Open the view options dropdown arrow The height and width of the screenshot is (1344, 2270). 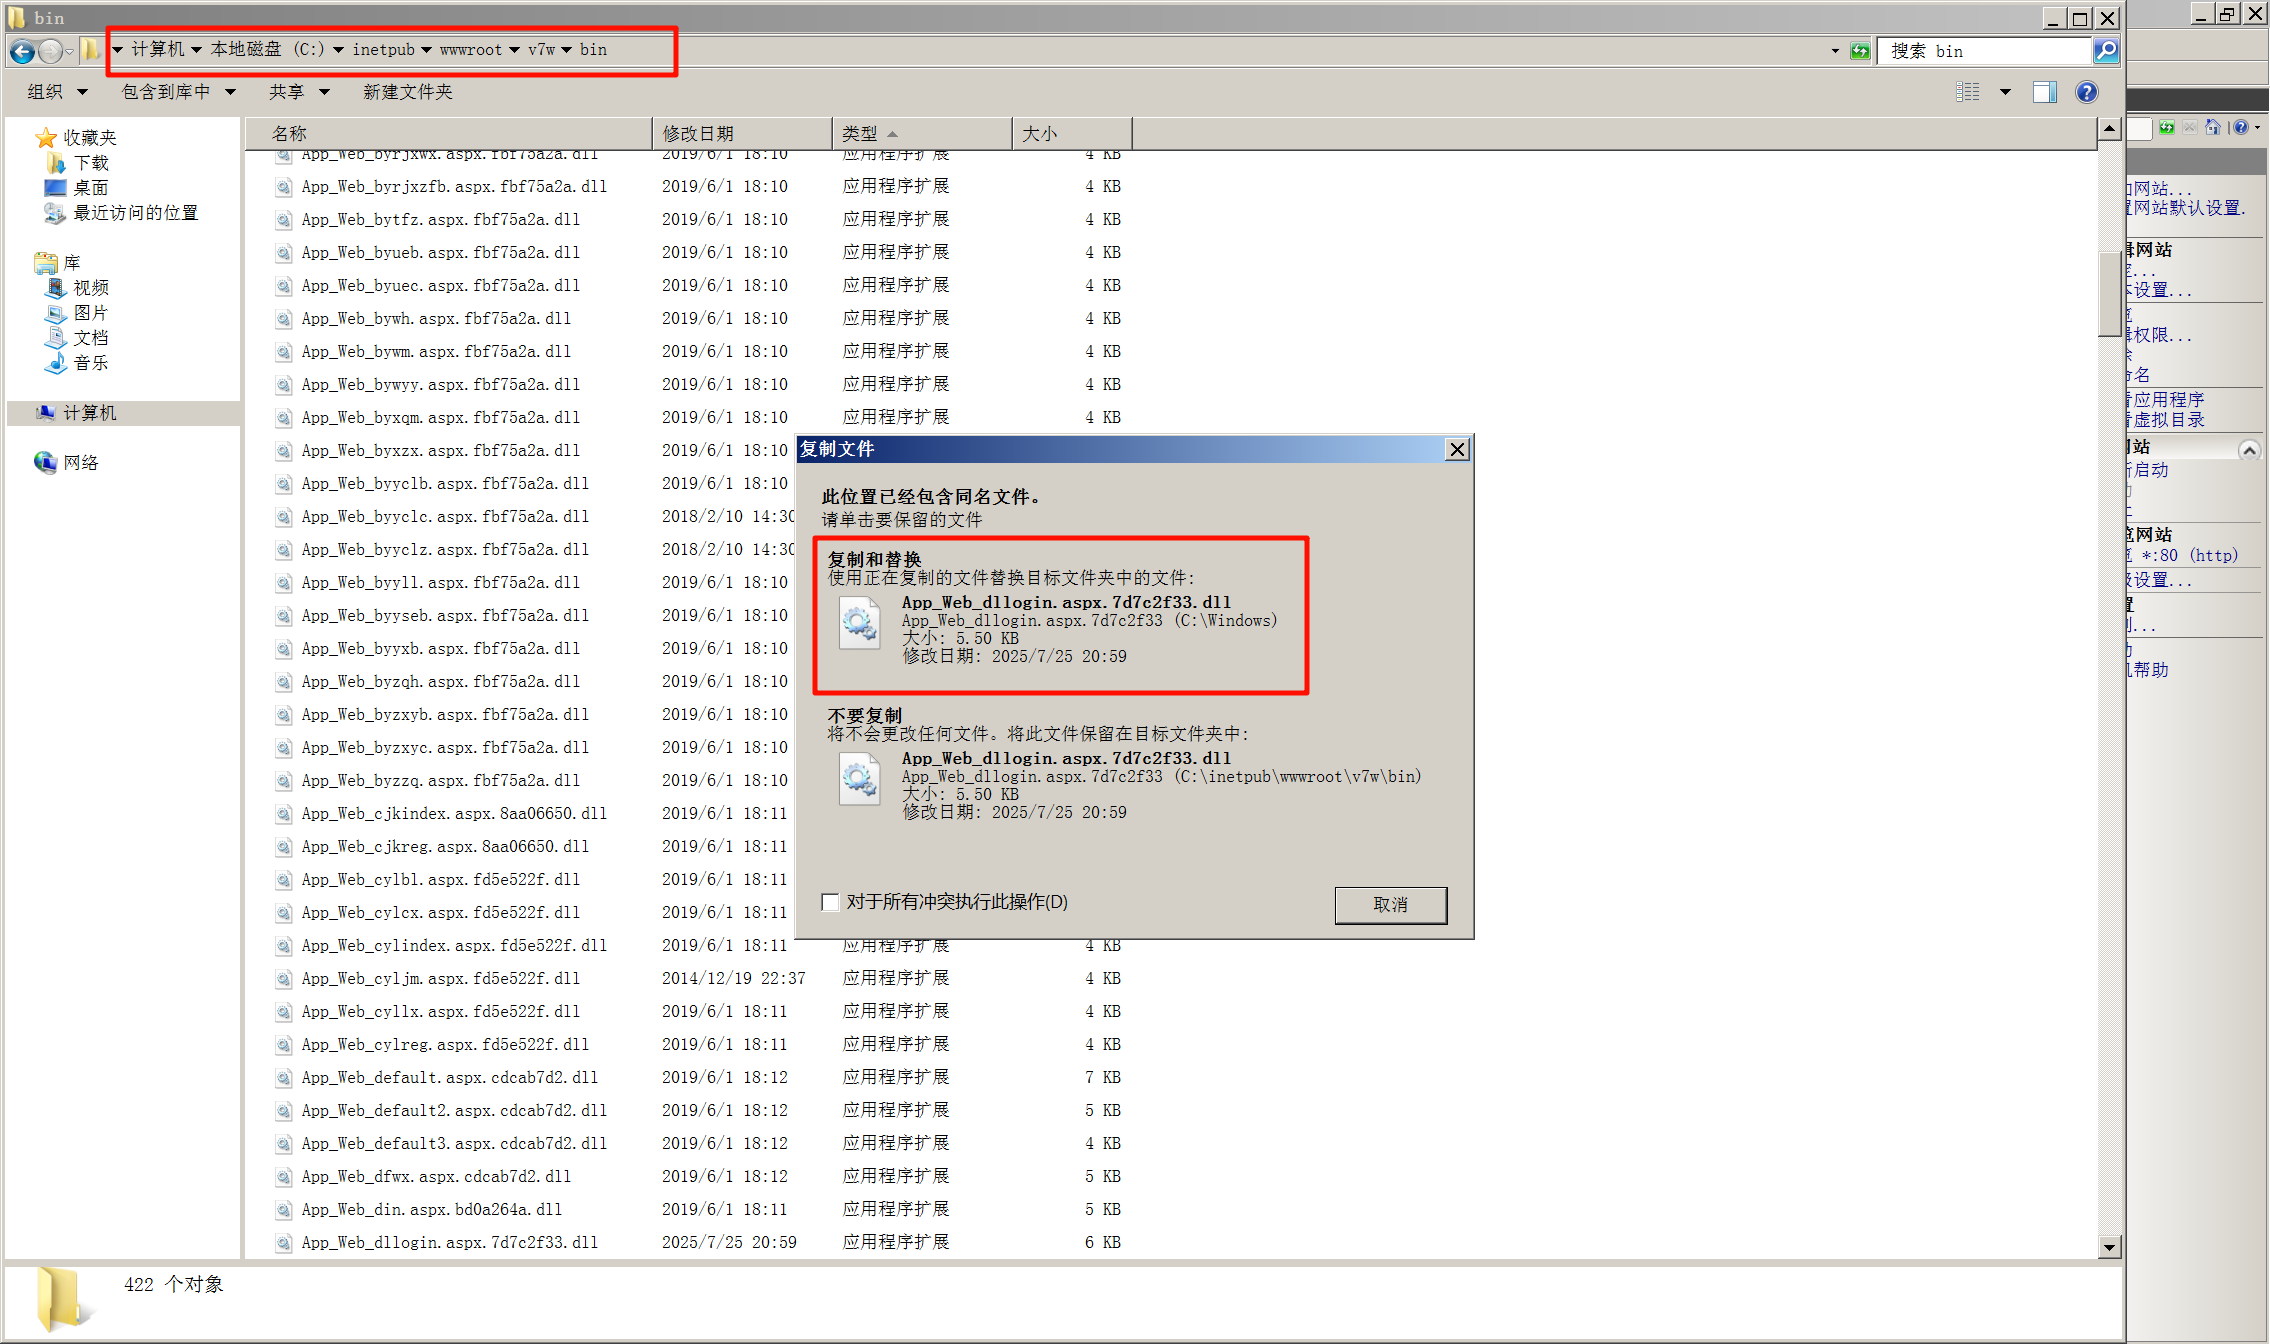click(2005, 92)
